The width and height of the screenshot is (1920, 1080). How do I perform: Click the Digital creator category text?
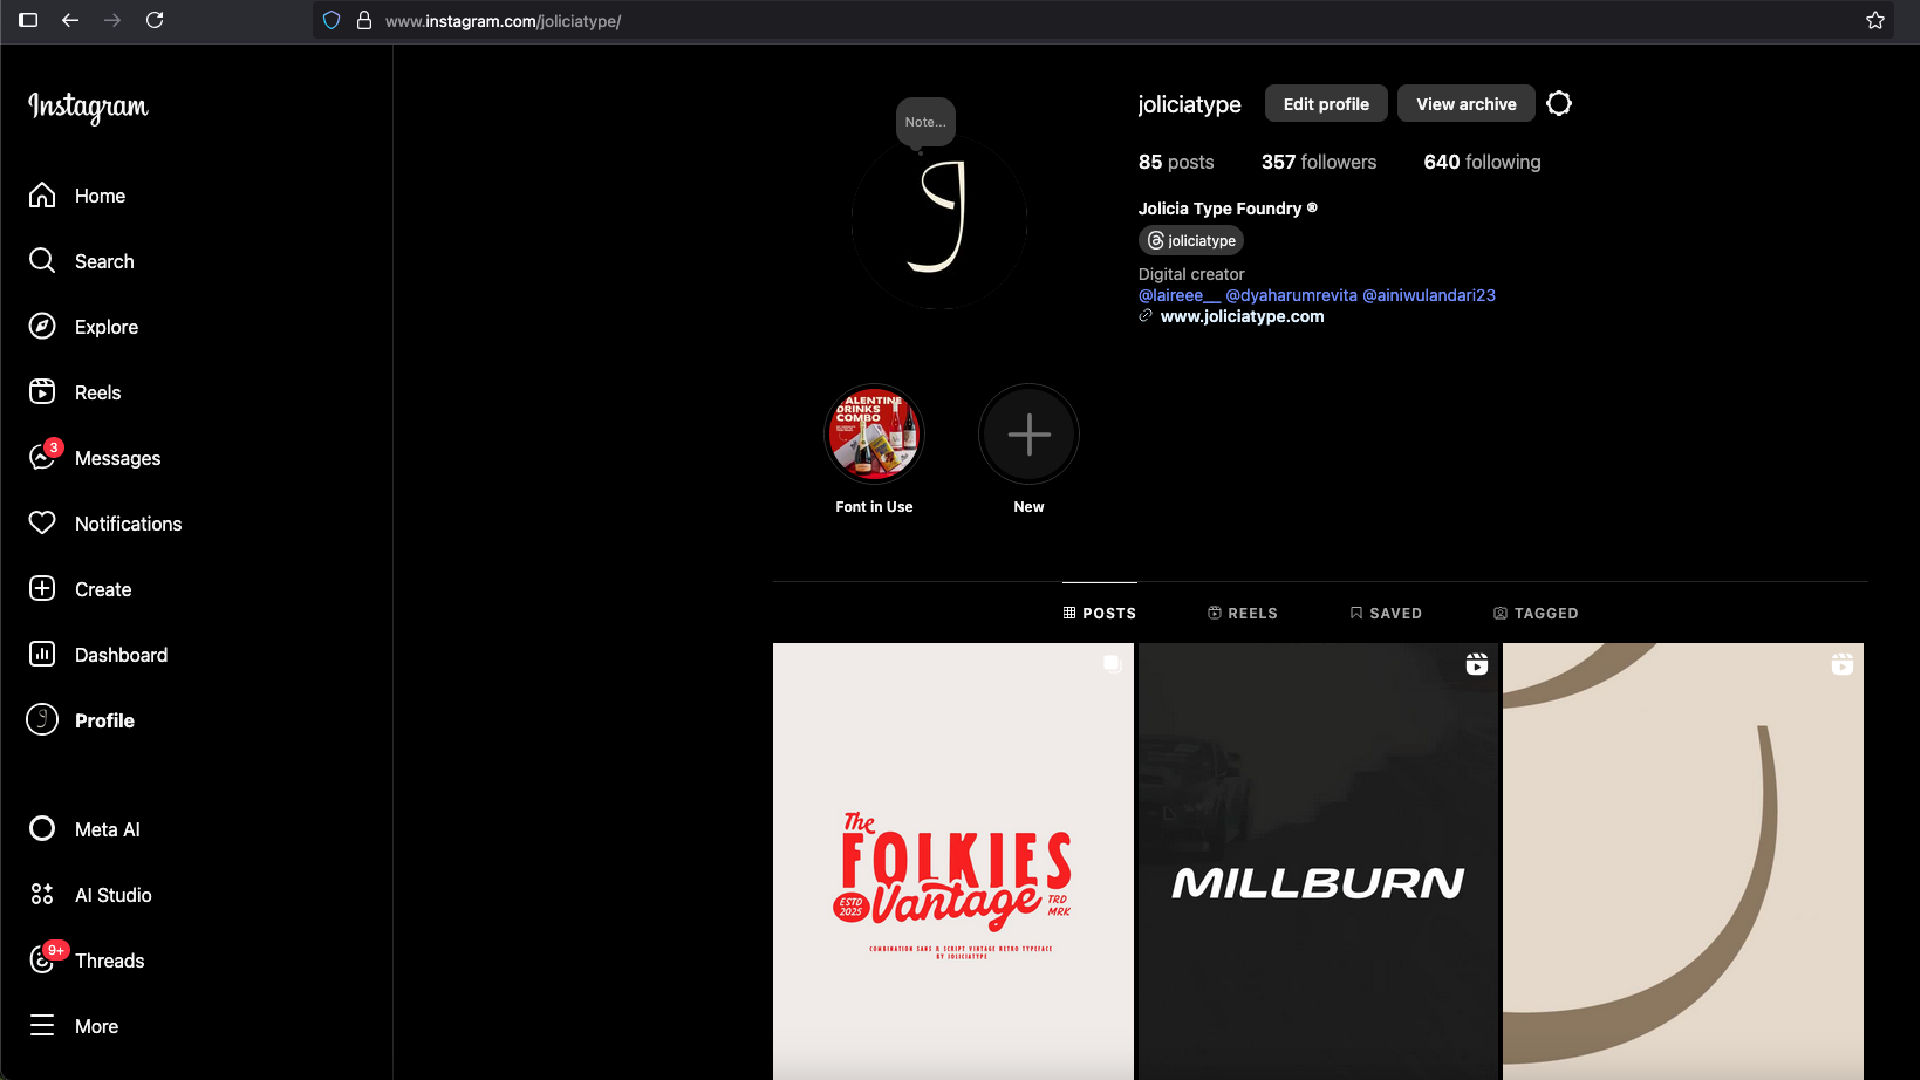click(x=1191, y=274)
